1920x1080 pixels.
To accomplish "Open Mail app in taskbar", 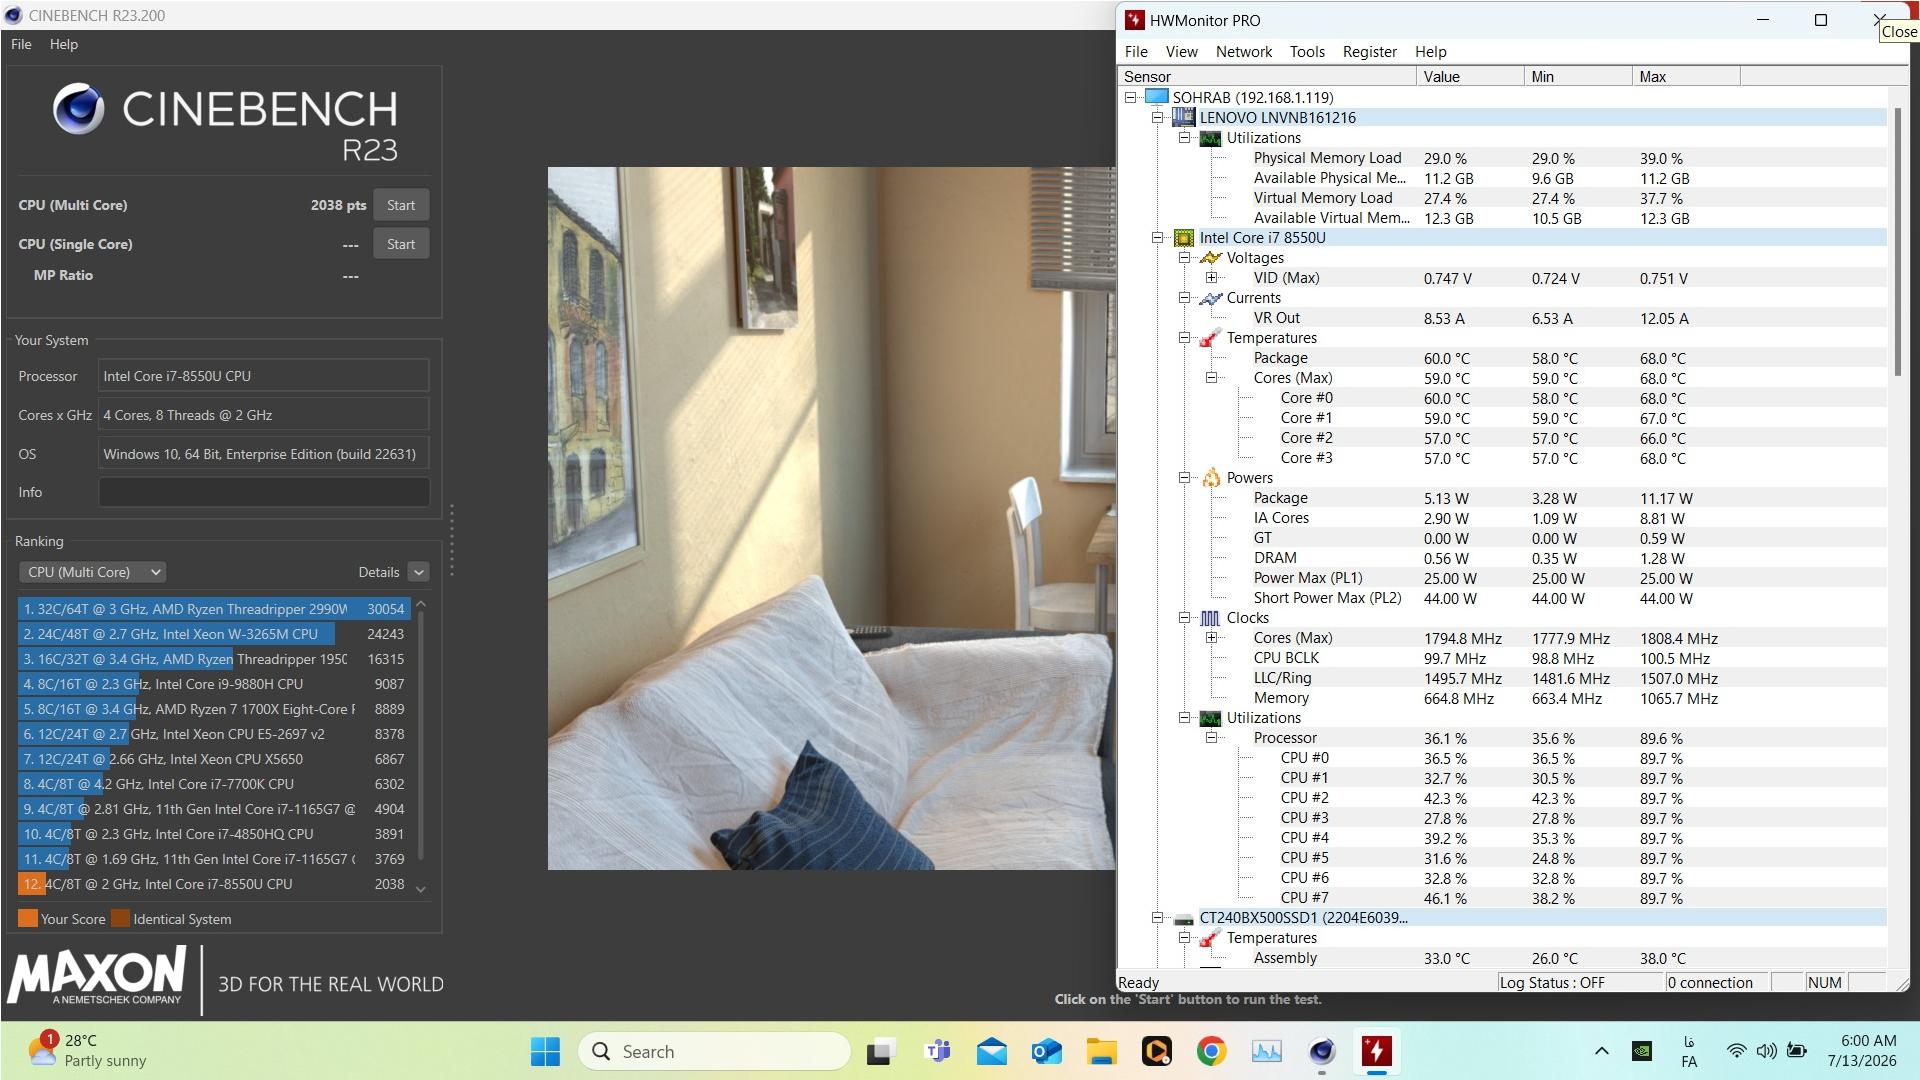I will pyautogui.click(x=992, y=1051).
